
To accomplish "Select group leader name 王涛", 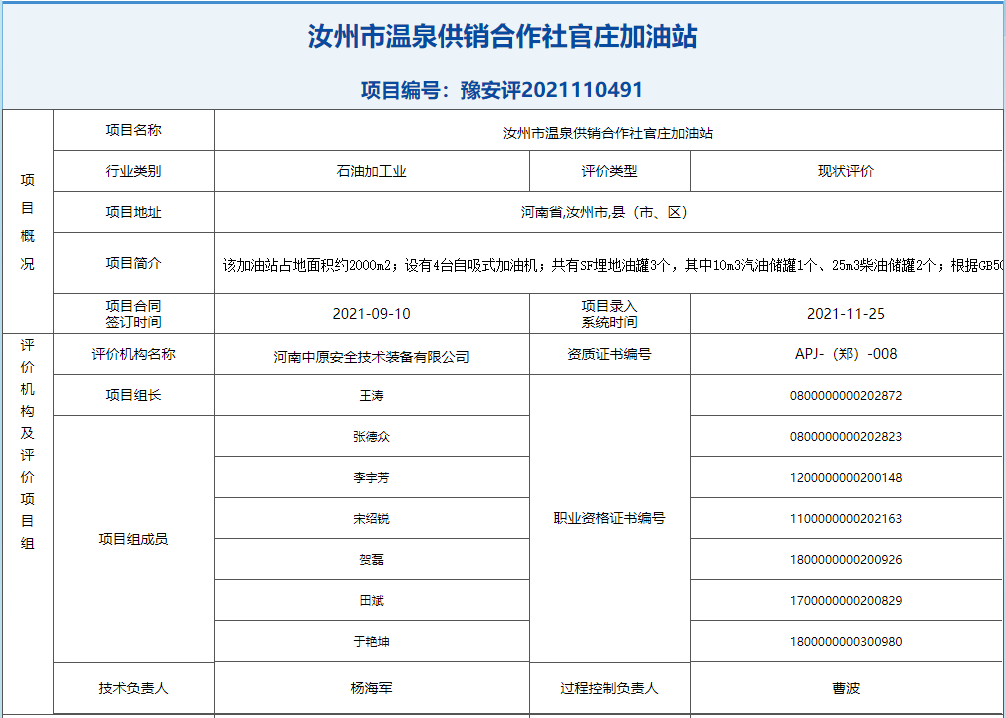I will point(371,395).
